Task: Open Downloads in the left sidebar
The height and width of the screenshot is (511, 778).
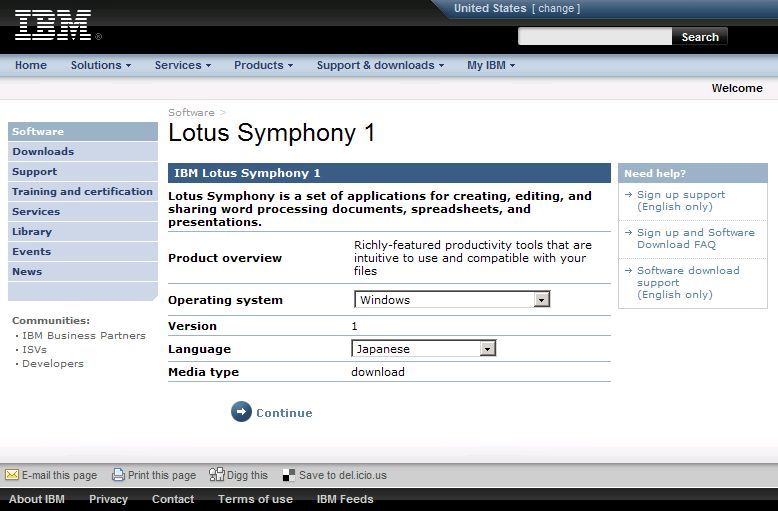Action: 83,151
